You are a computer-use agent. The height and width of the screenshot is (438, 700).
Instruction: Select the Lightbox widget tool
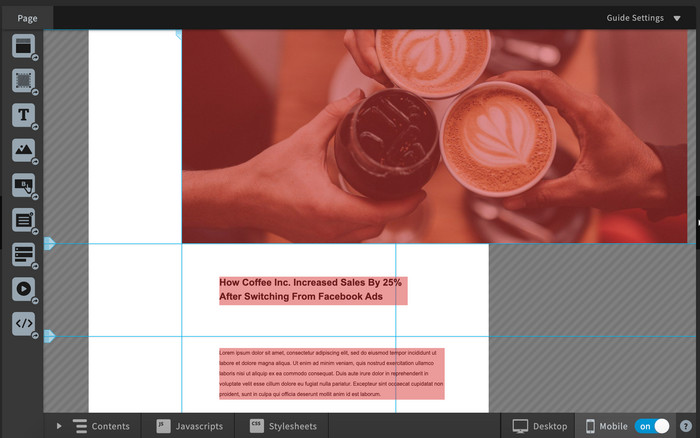pos(23,255)
